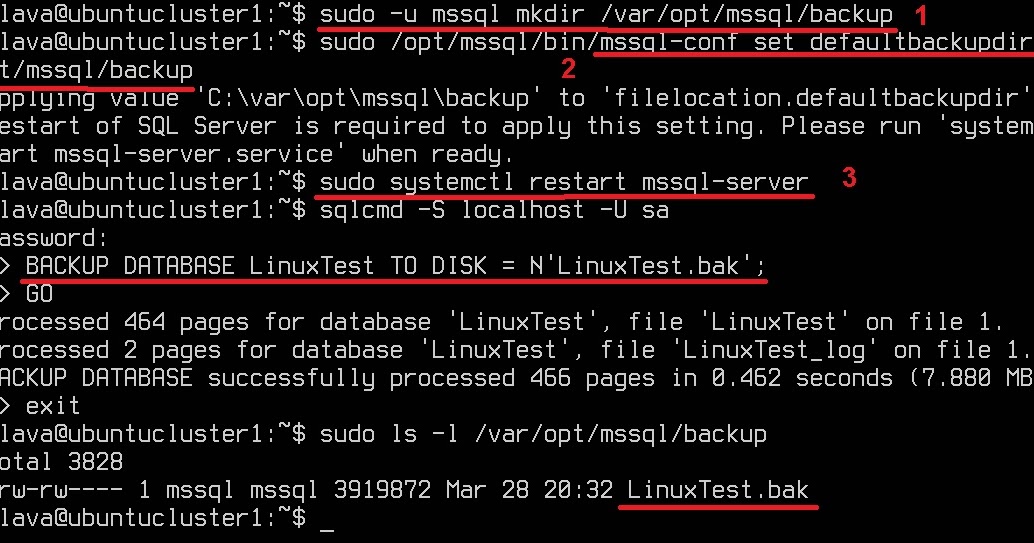Click the red annotation number 3
This screenshot has height=543, width=1034.
point(849,177)
